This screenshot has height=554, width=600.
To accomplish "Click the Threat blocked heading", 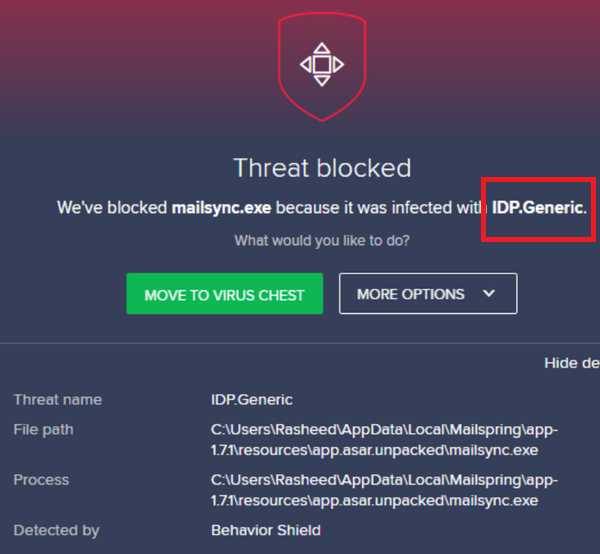I will (321, 168).
